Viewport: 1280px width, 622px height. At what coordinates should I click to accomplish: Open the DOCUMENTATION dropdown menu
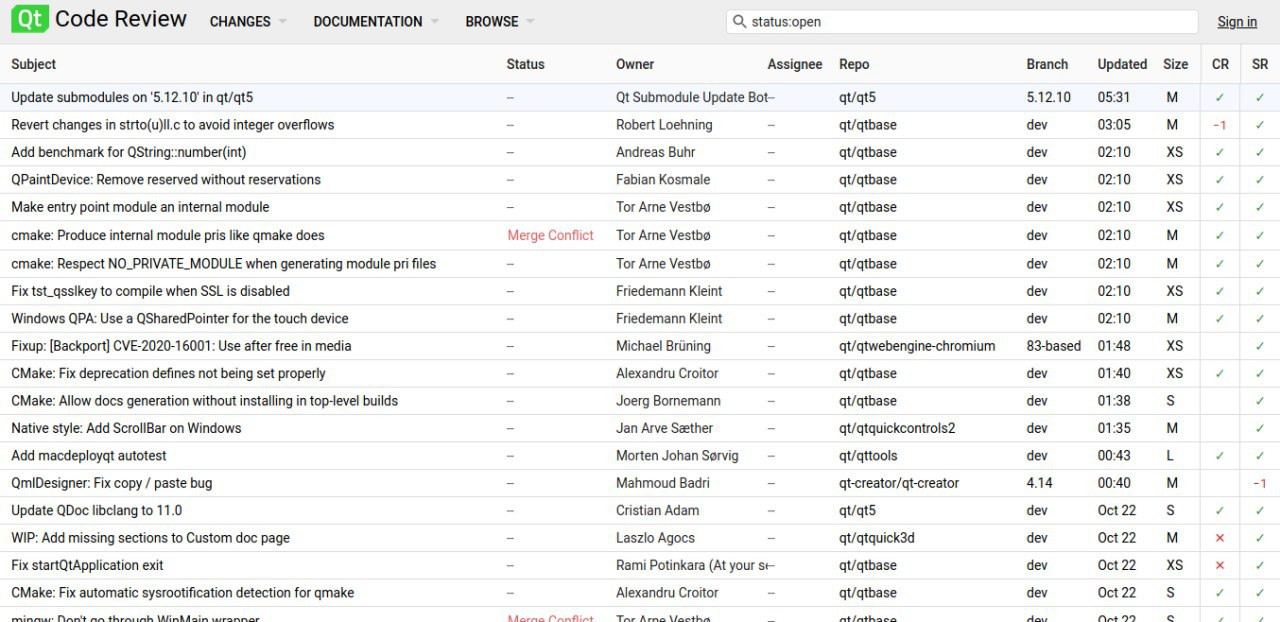coord(376,21)
